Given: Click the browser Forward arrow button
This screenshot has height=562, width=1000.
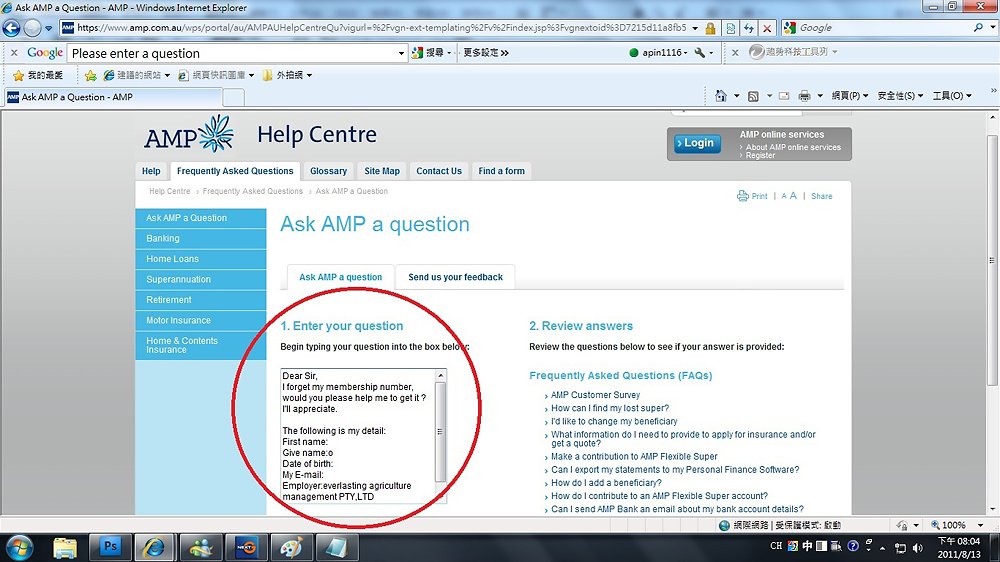Looking at the screenshot, I should click(33, 28).
